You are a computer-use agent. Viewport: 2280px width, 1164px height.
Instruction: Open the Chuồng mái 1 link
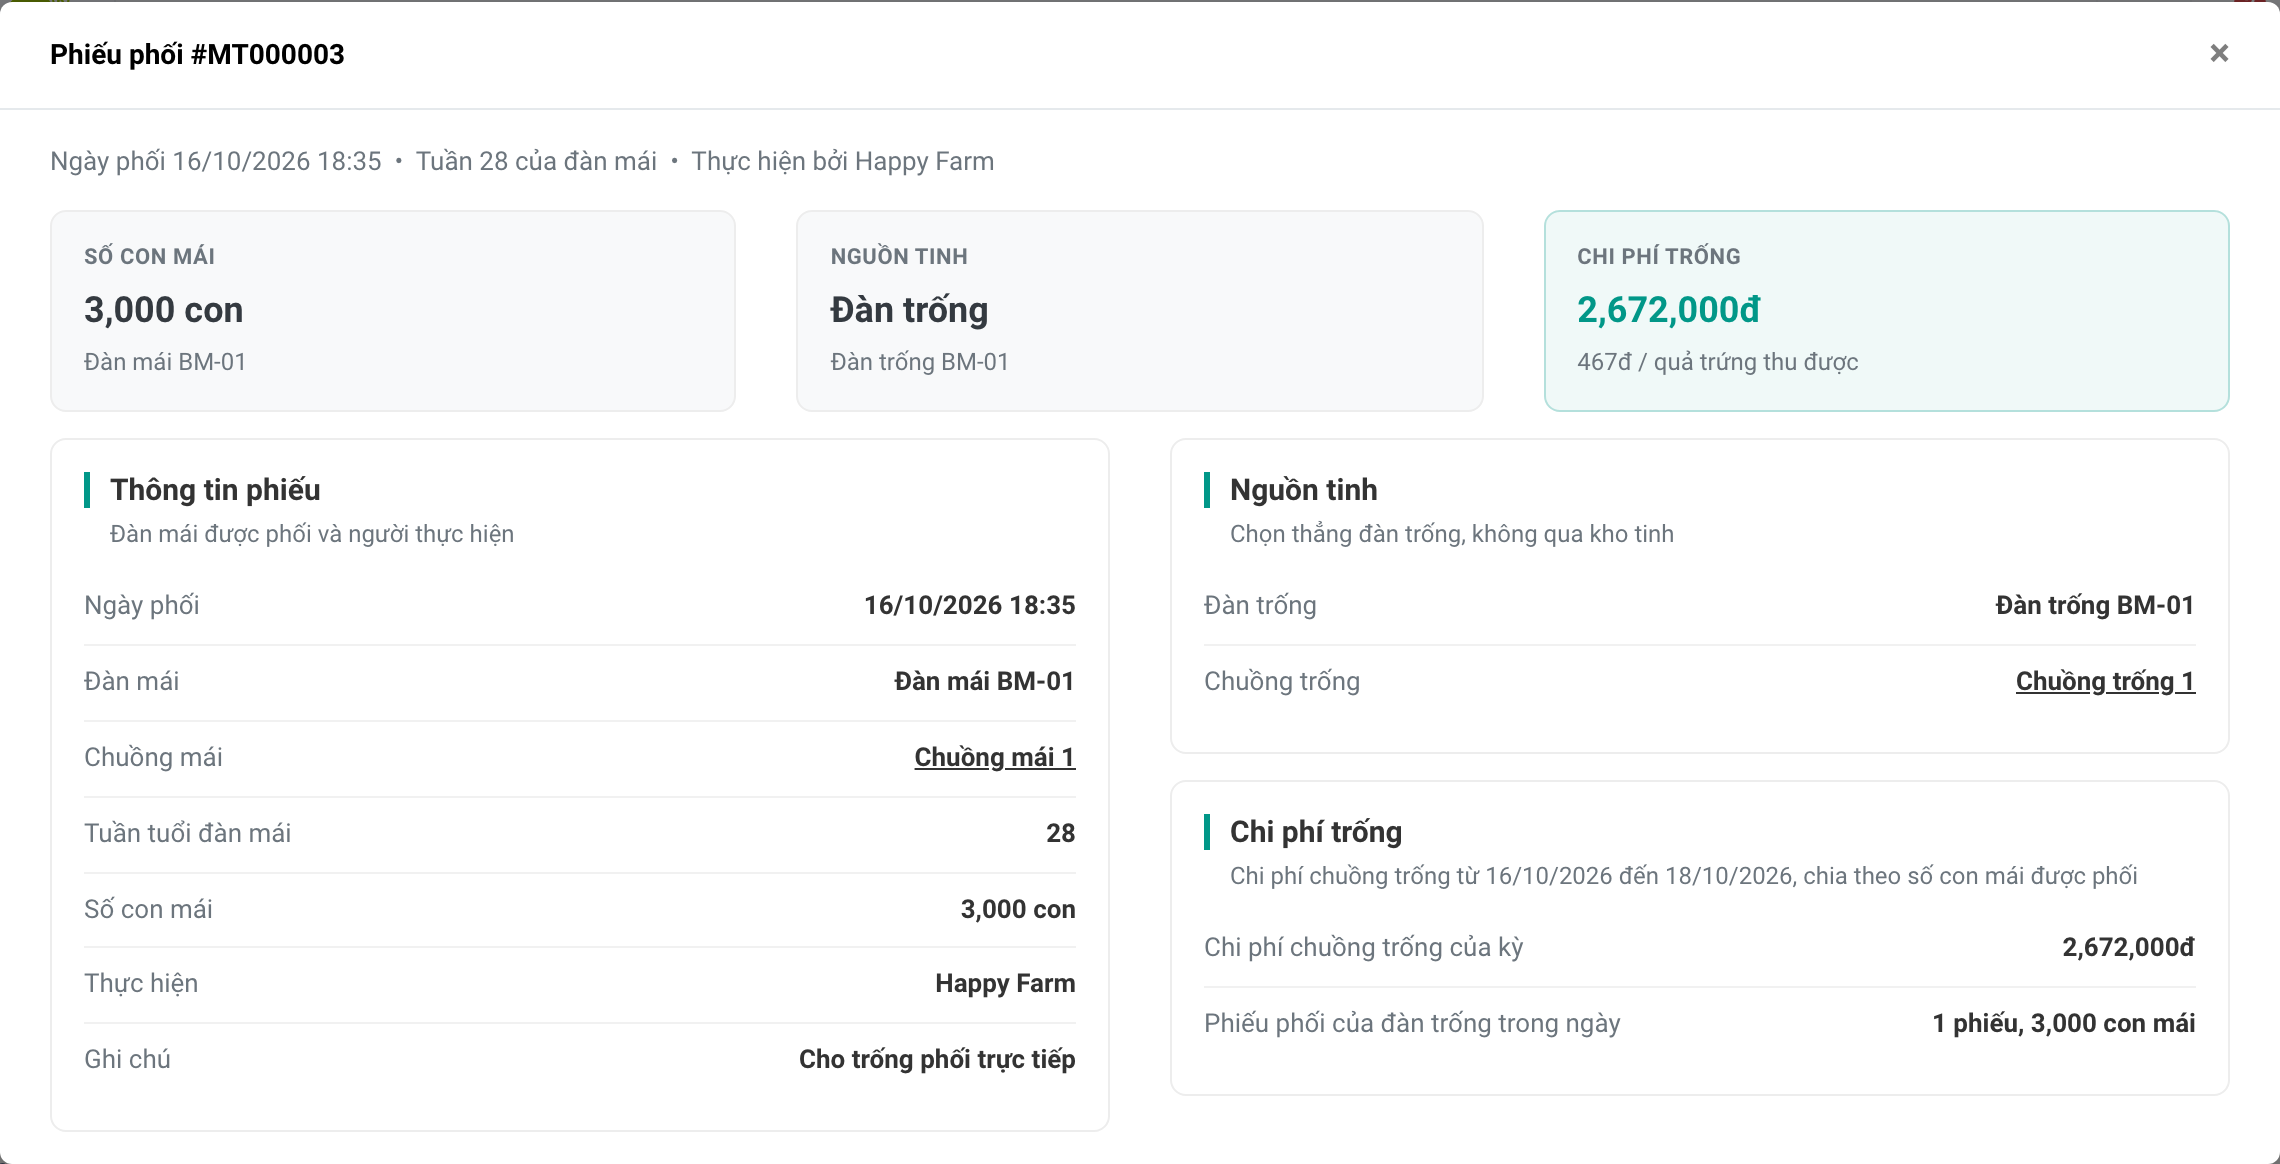click(995, 757)
